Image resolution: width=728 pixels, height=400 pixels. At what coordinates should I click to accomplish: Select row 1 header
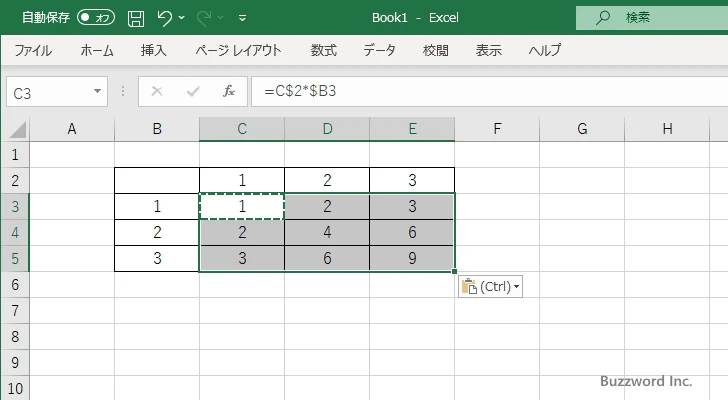[15, 155]
